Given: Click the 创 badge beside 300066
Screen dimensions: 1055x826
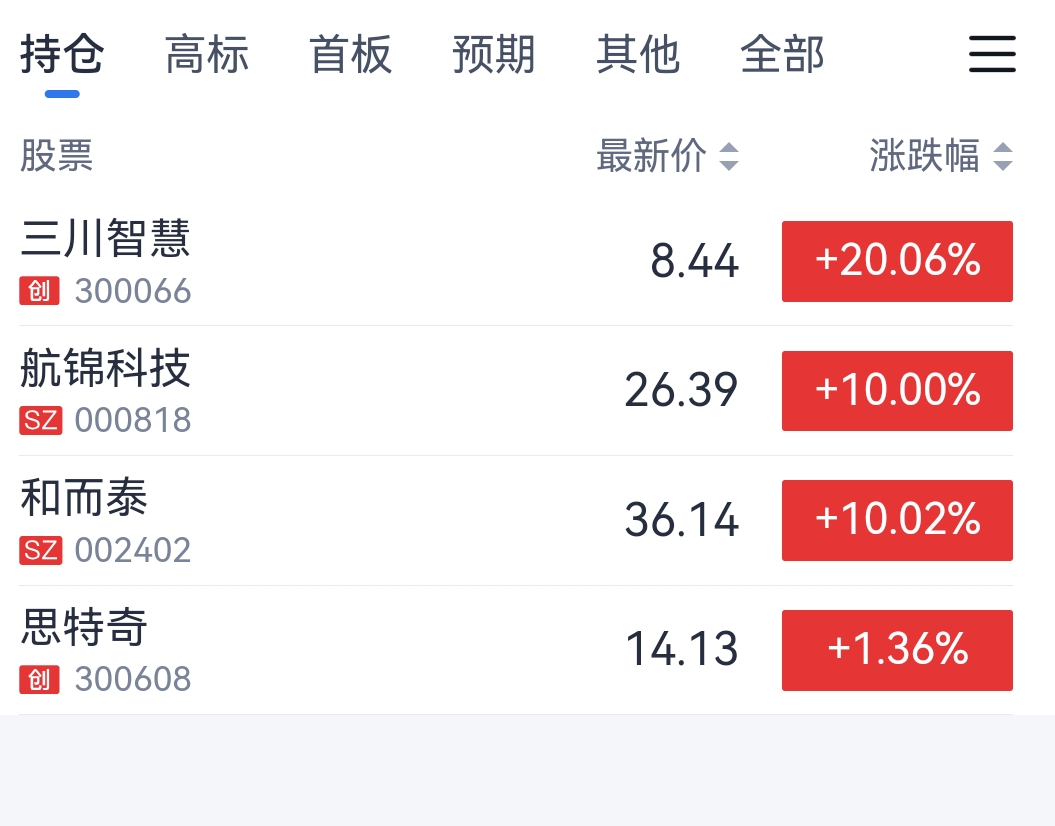Looking at the screenshot, I should point(39,291).
